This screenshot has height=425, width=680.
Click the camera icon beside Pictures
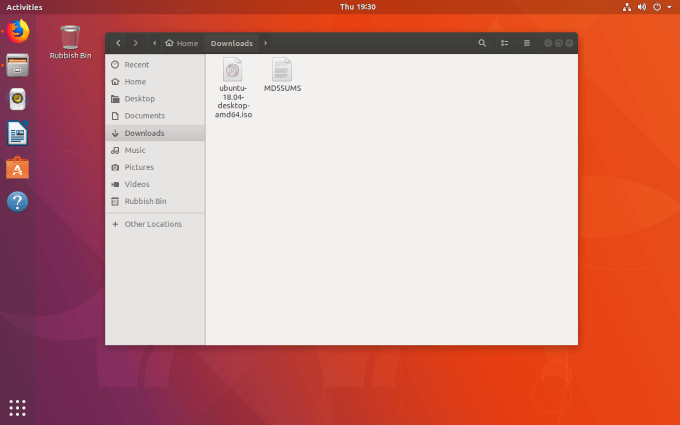coord(115,167)
